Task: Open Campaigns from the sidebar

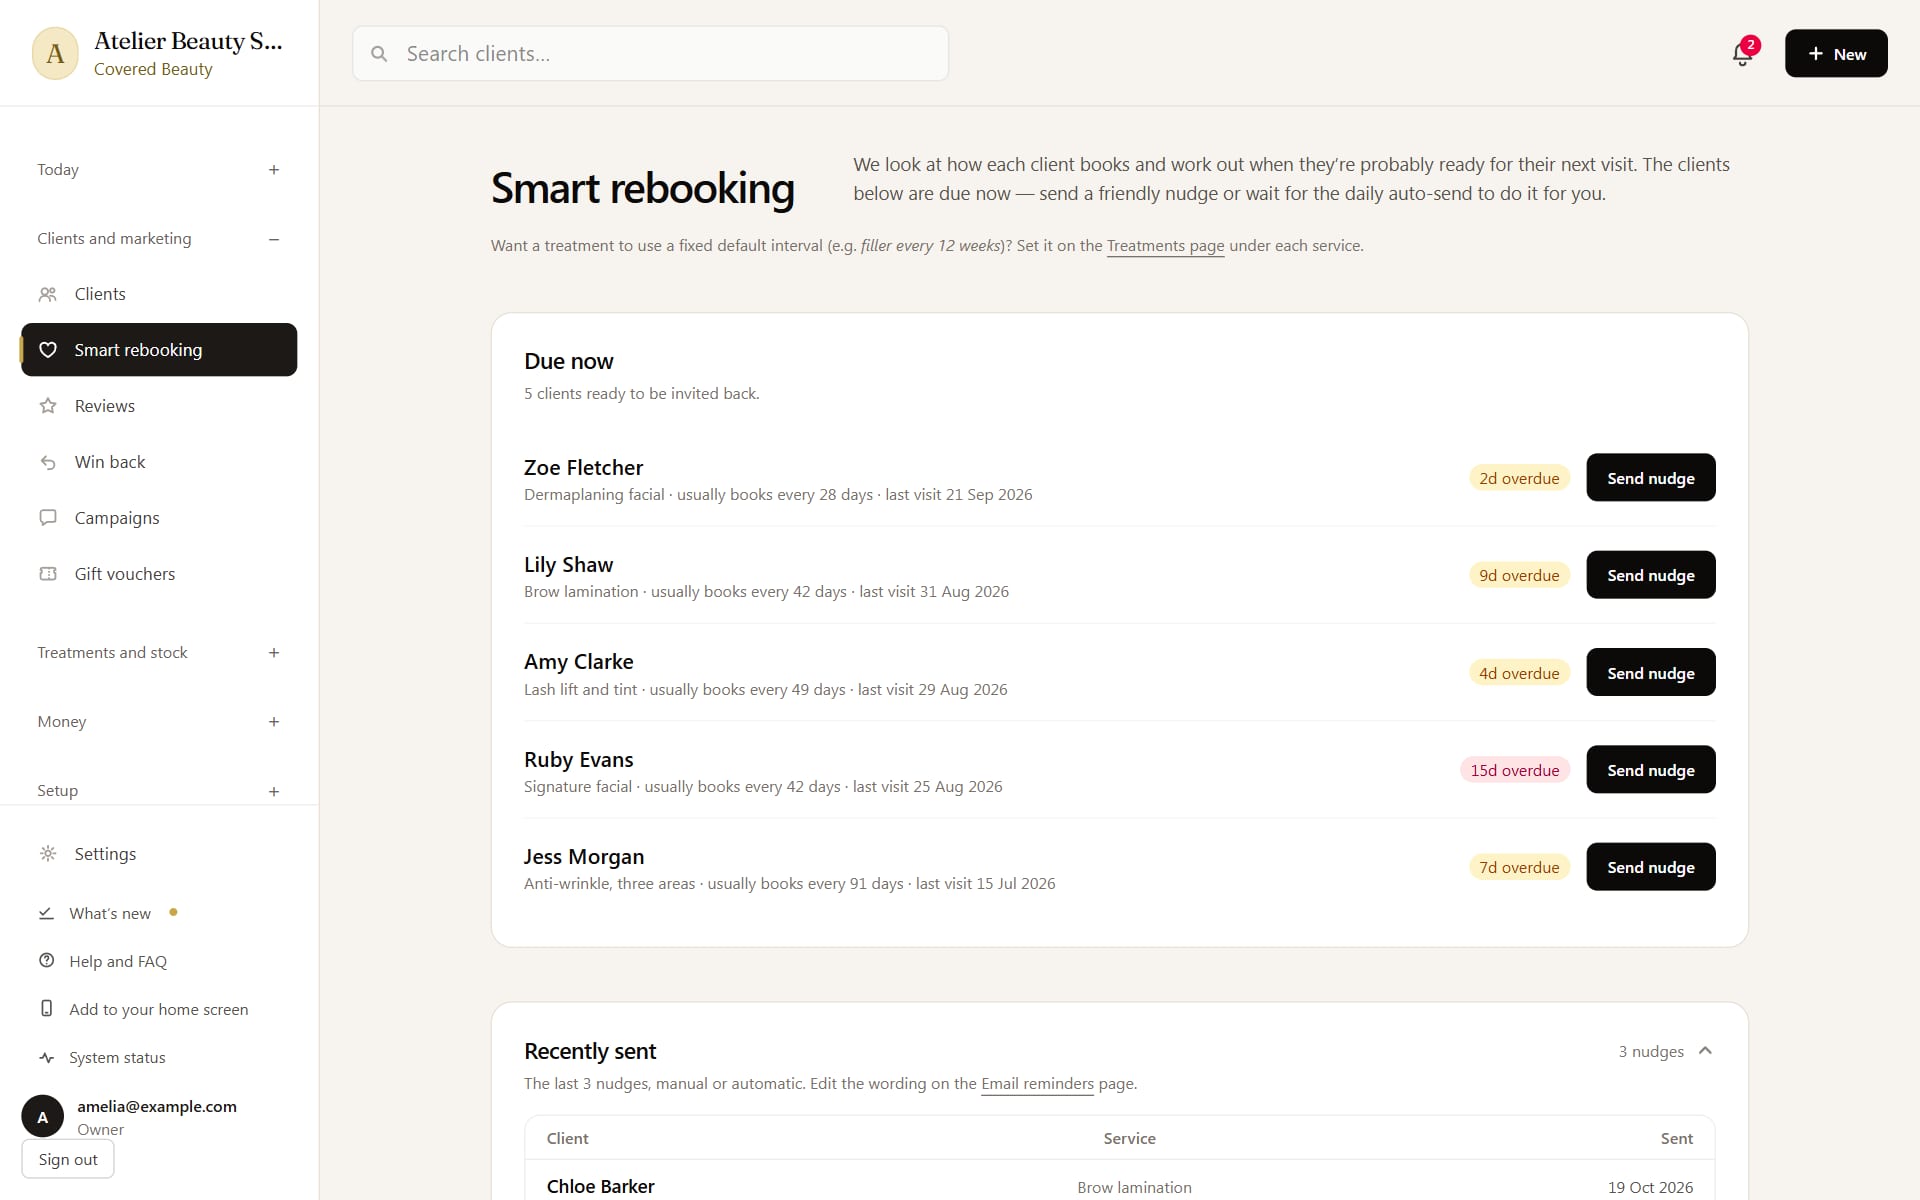Action: (159, 518)
